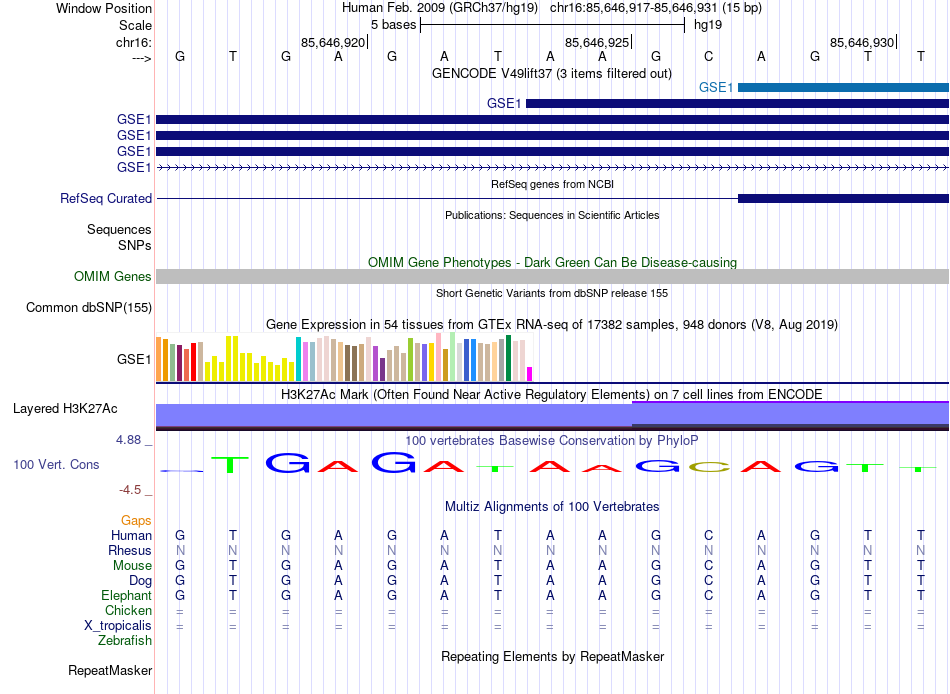Click the 4.88 PhyloP upper value
950x694 pixels.
tap(128, 440)
